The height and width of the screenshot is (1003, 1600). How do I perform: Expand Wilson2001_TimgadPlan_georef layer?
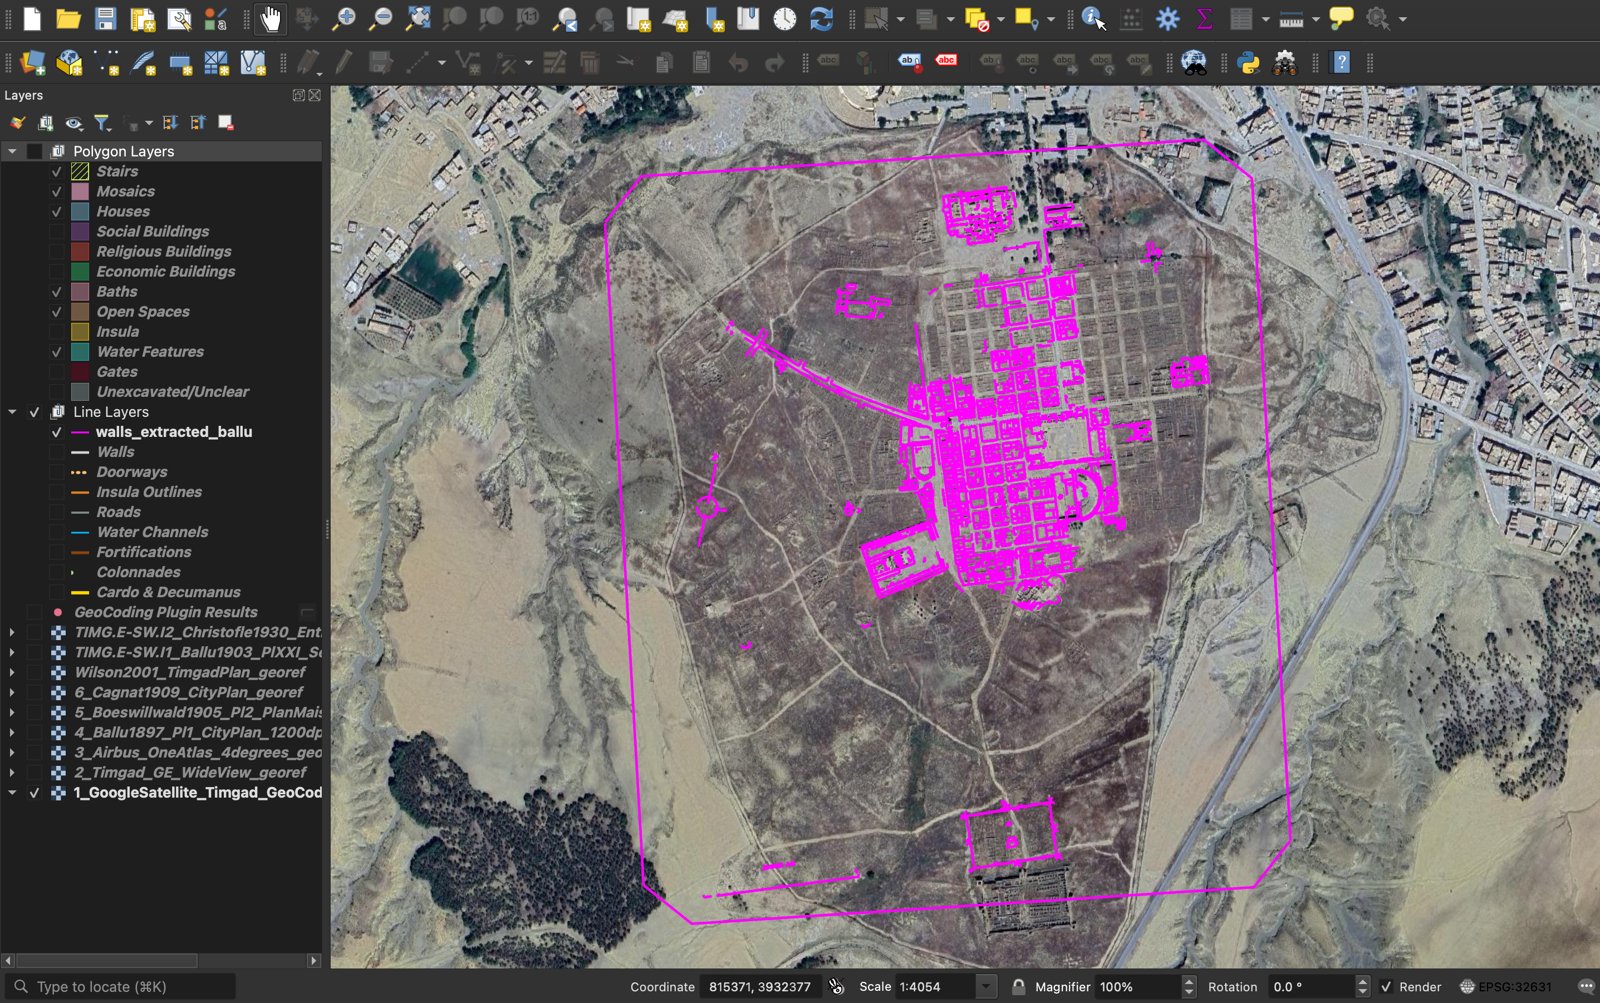click(x=12, y=672)
